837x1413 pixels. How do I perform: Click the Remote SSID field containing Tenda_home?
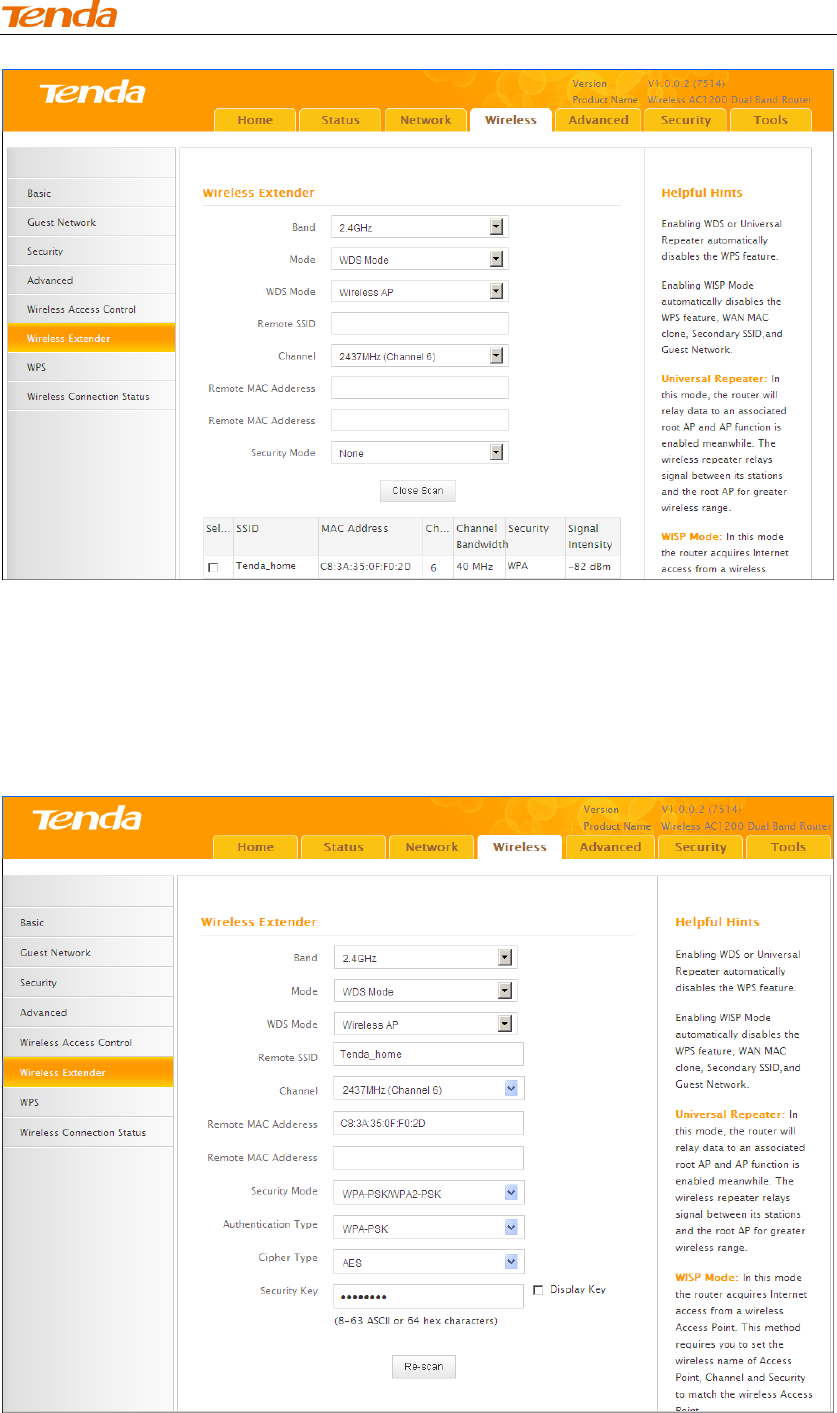(x=429, y=1054)
